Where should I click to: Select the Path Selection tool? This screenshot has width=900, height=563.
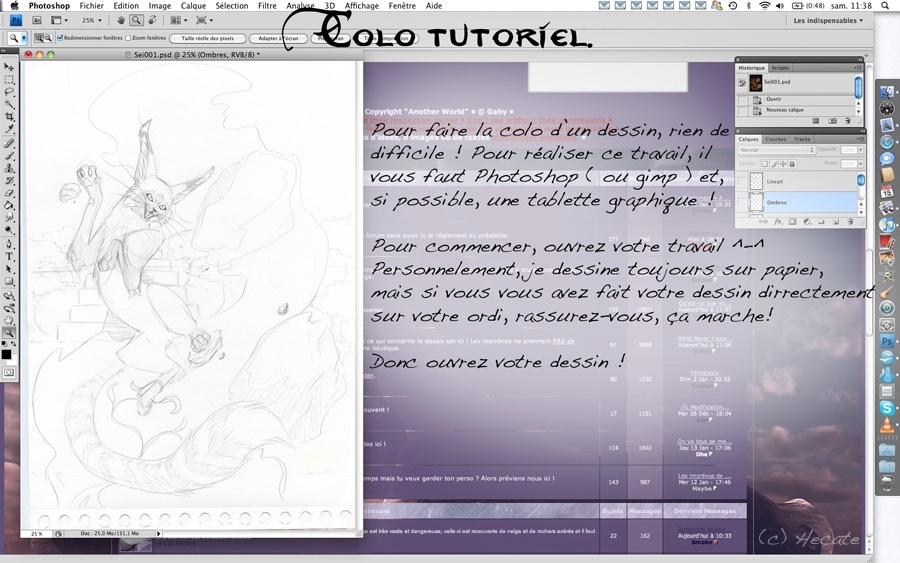click(9, 269)
